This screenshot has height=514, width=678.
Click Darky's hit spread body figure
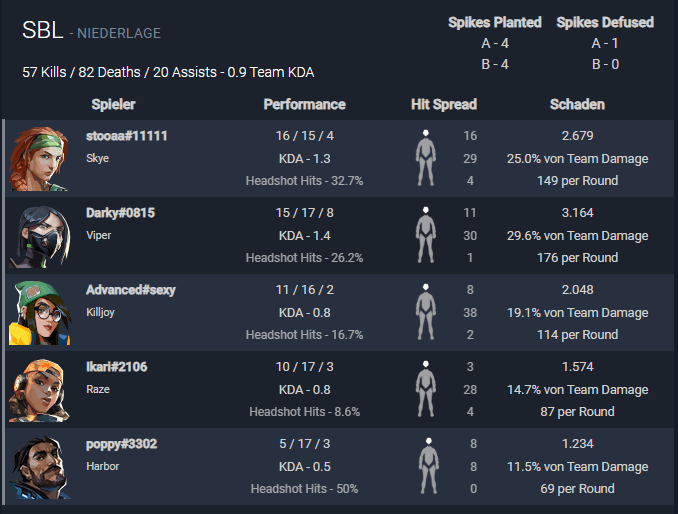(426, 235)
